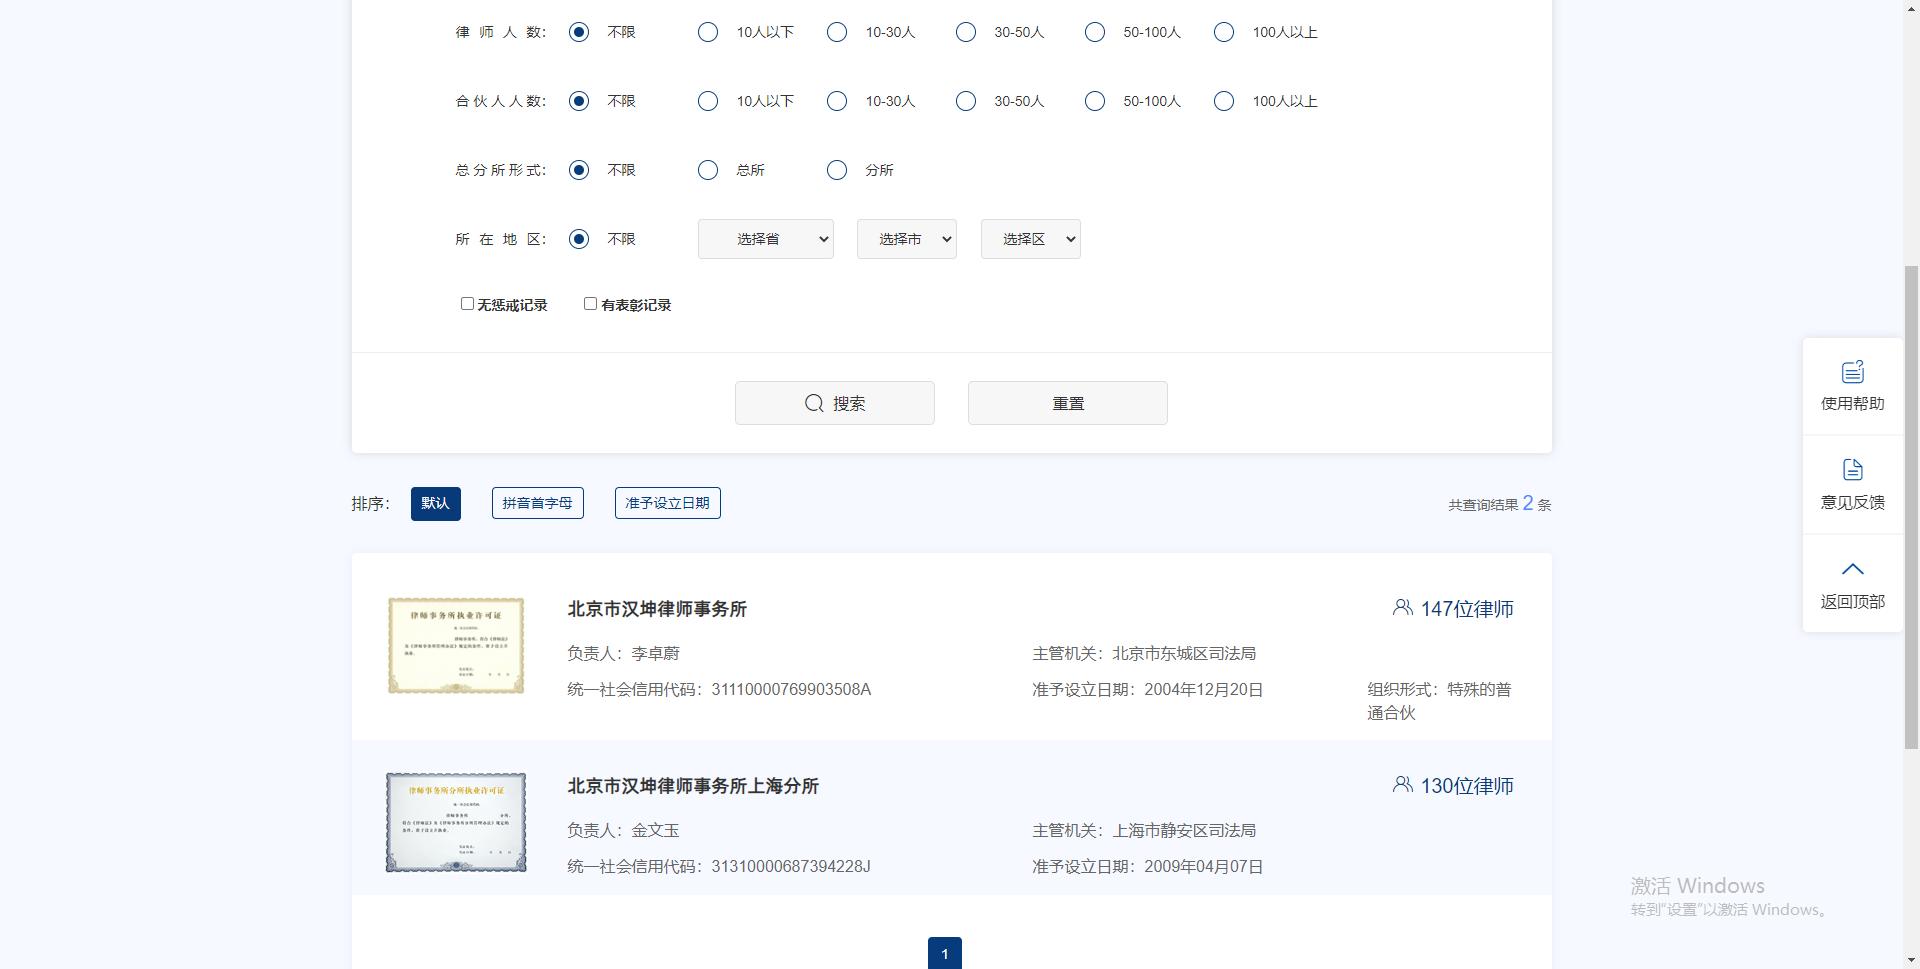This screenshot has height=969, width=1920.
Task: View the license certificate thumbnail of 北京市汉坤律师事务所
Action: [455, 645]
